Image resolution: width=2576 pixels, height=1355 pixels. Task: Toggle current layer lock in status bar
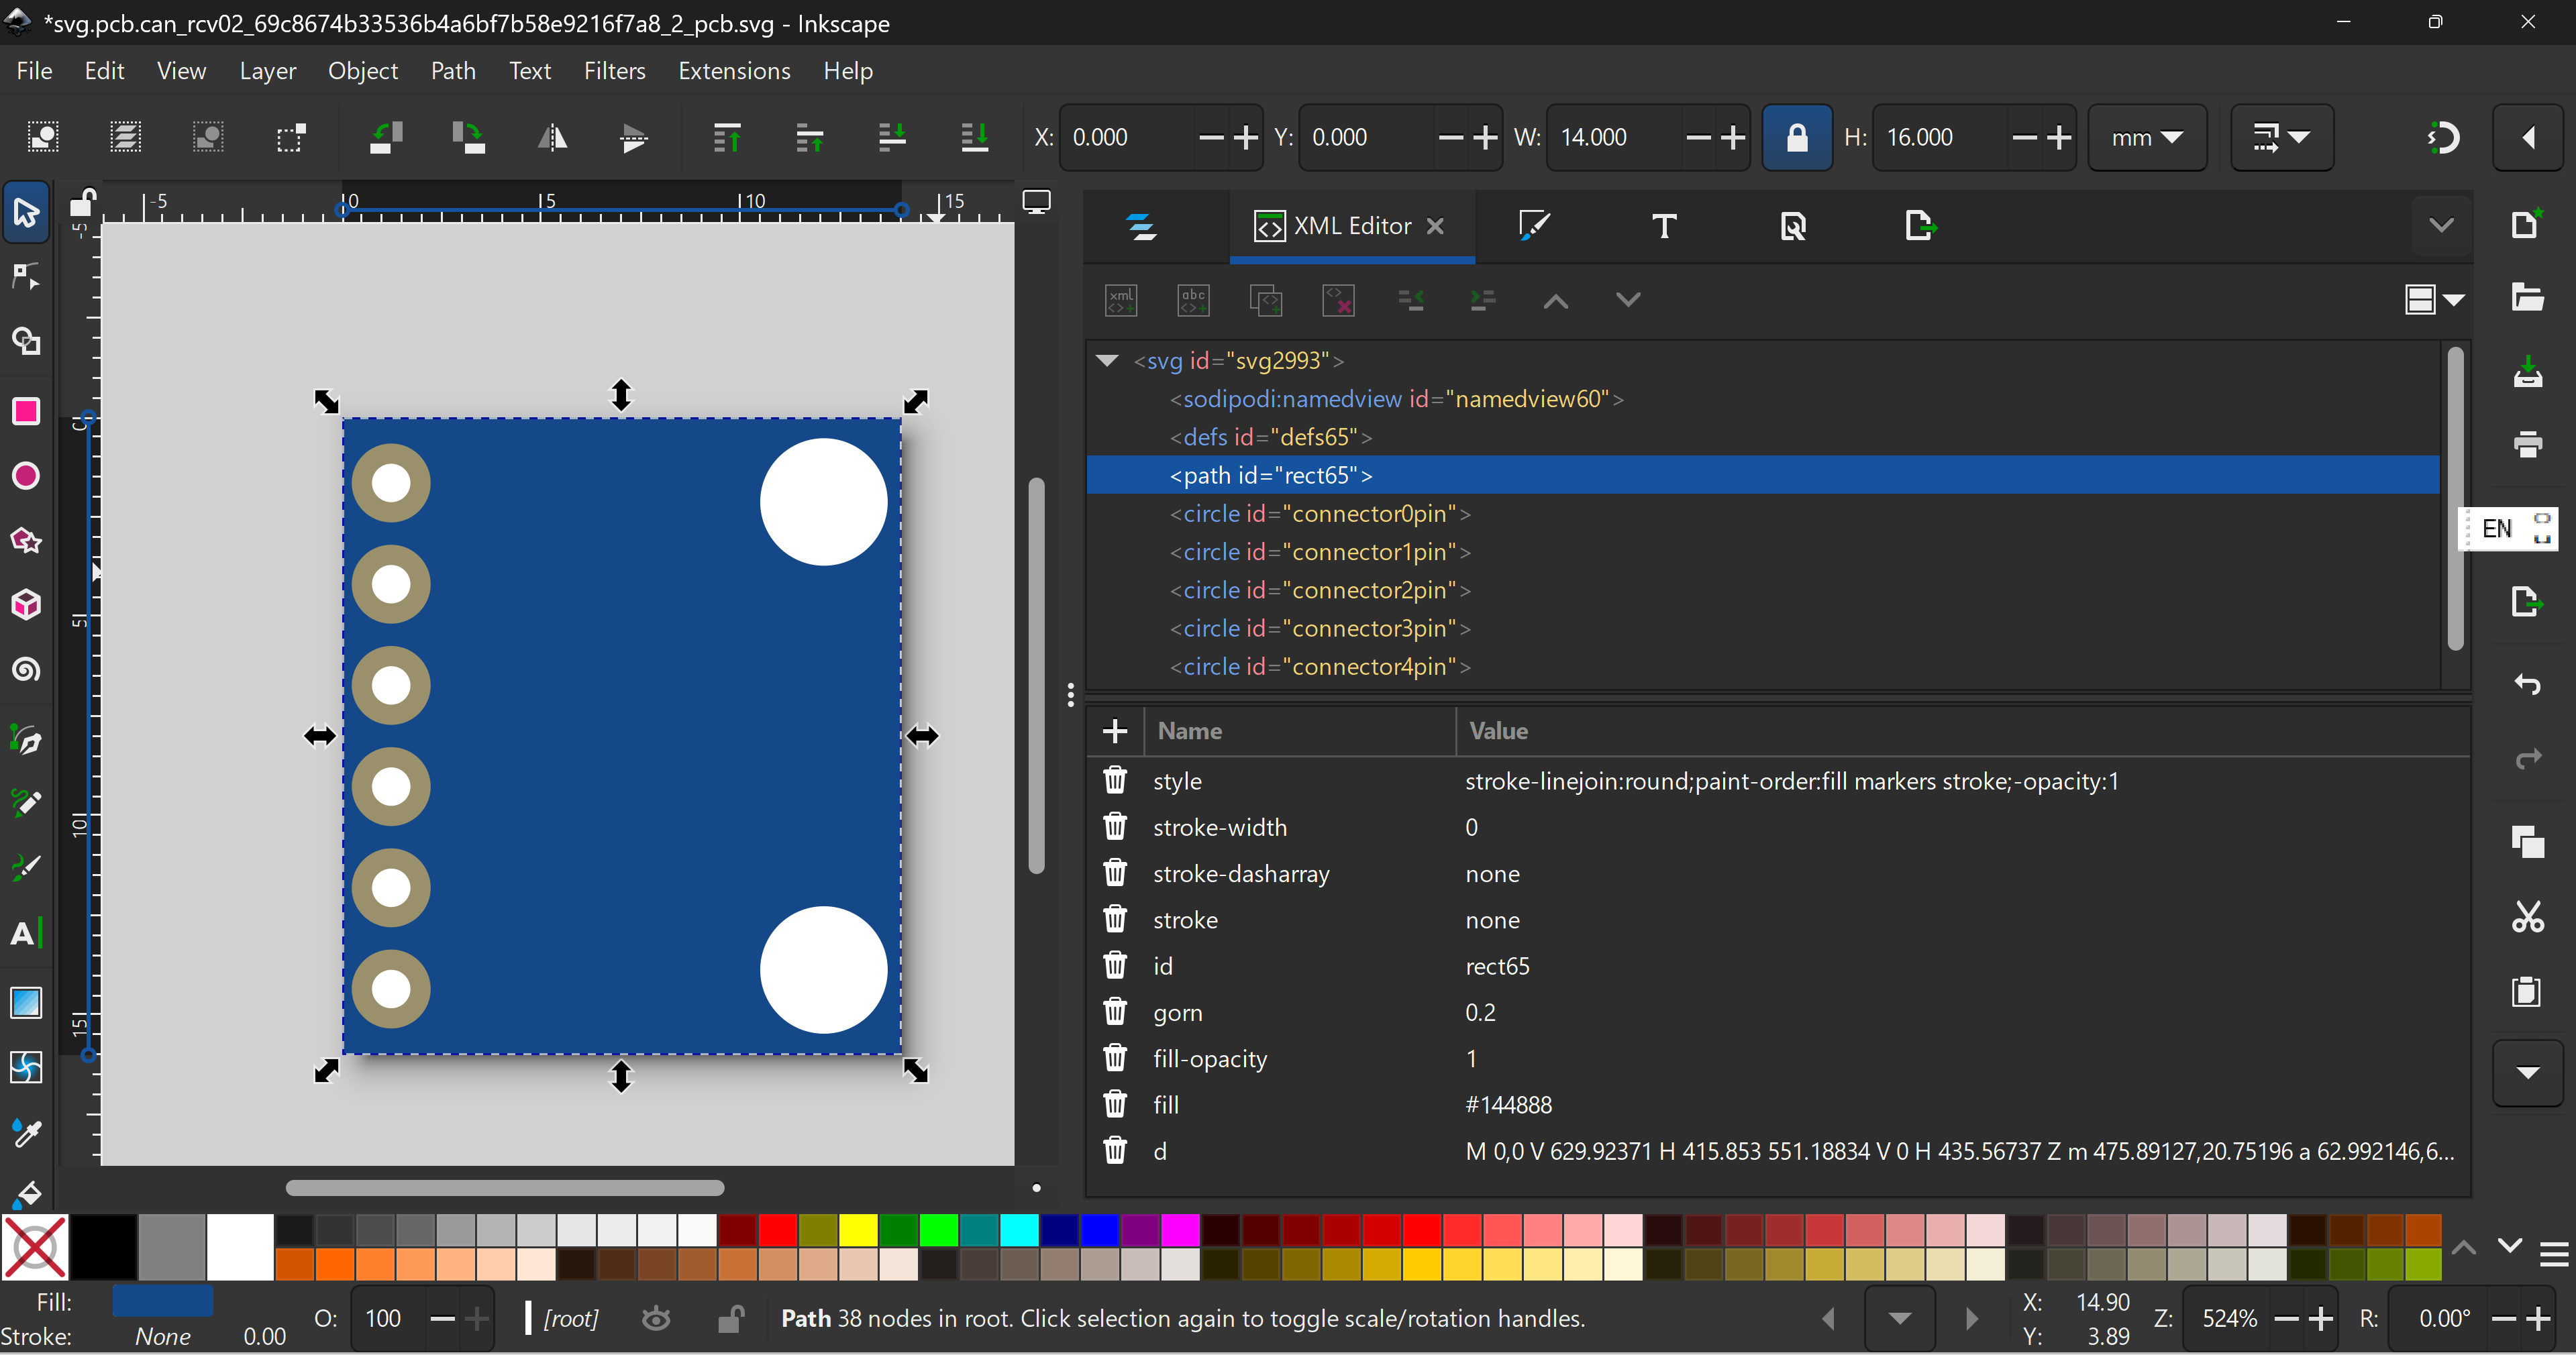731,1319
